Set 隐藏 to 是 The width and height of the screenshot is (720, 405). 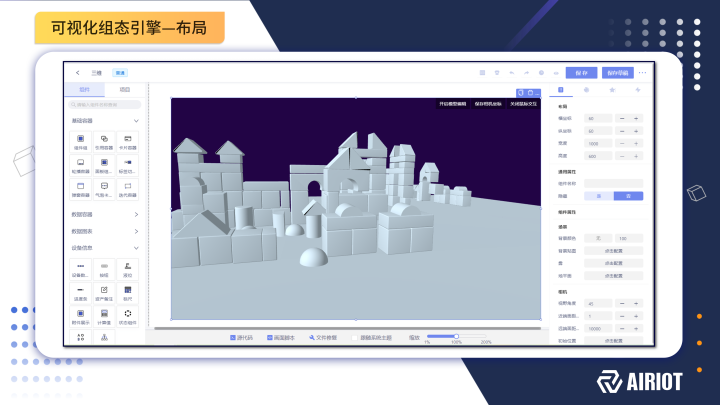(599, 196)
